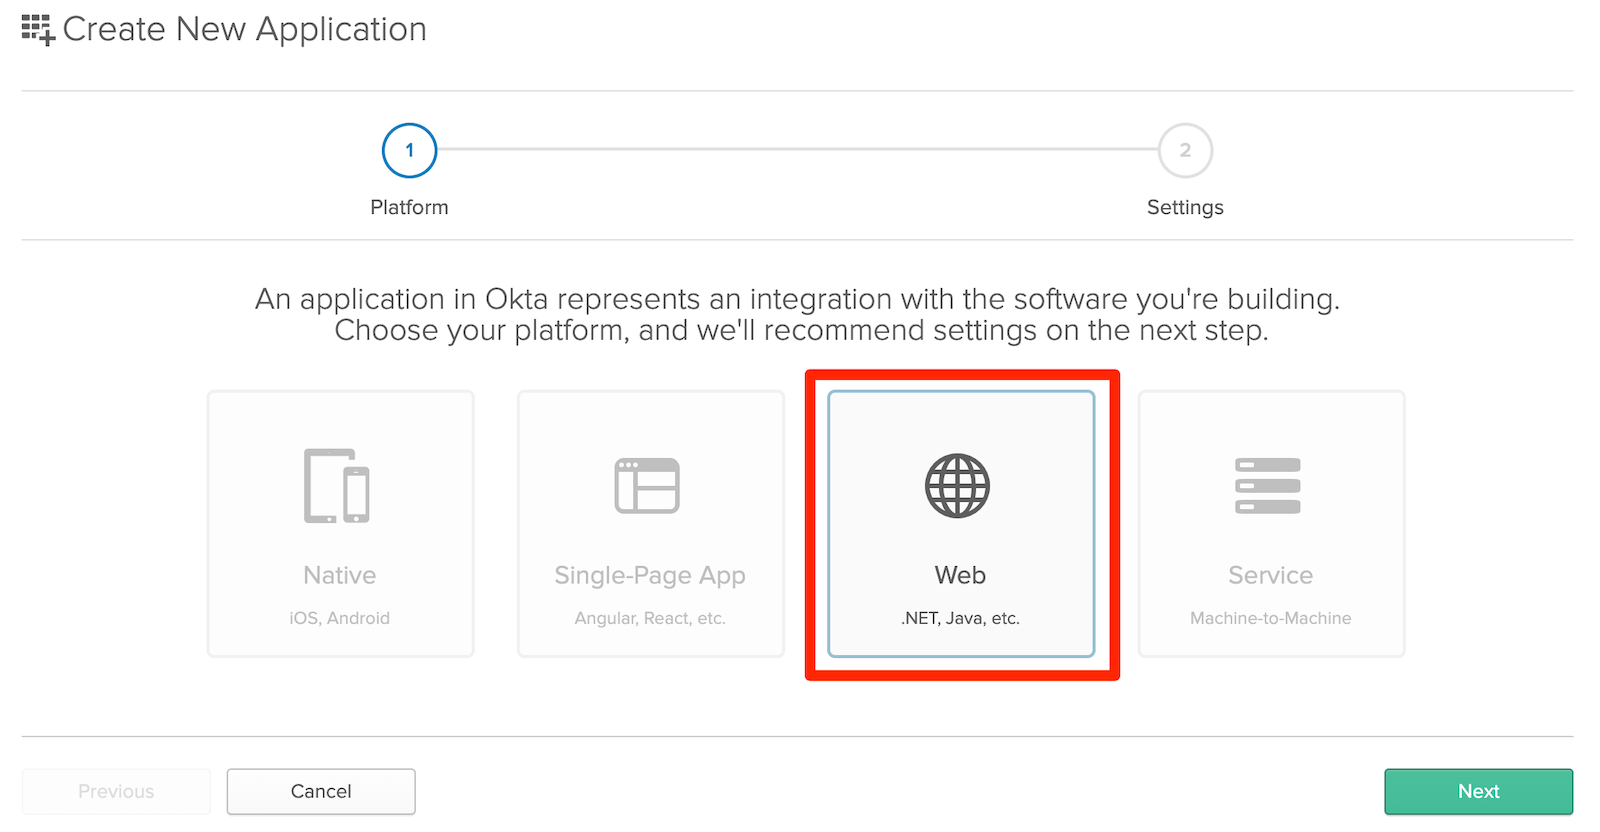Click the Machine-to-Machine subtitle
The image size is (1600, 832).
(1270, 618)
